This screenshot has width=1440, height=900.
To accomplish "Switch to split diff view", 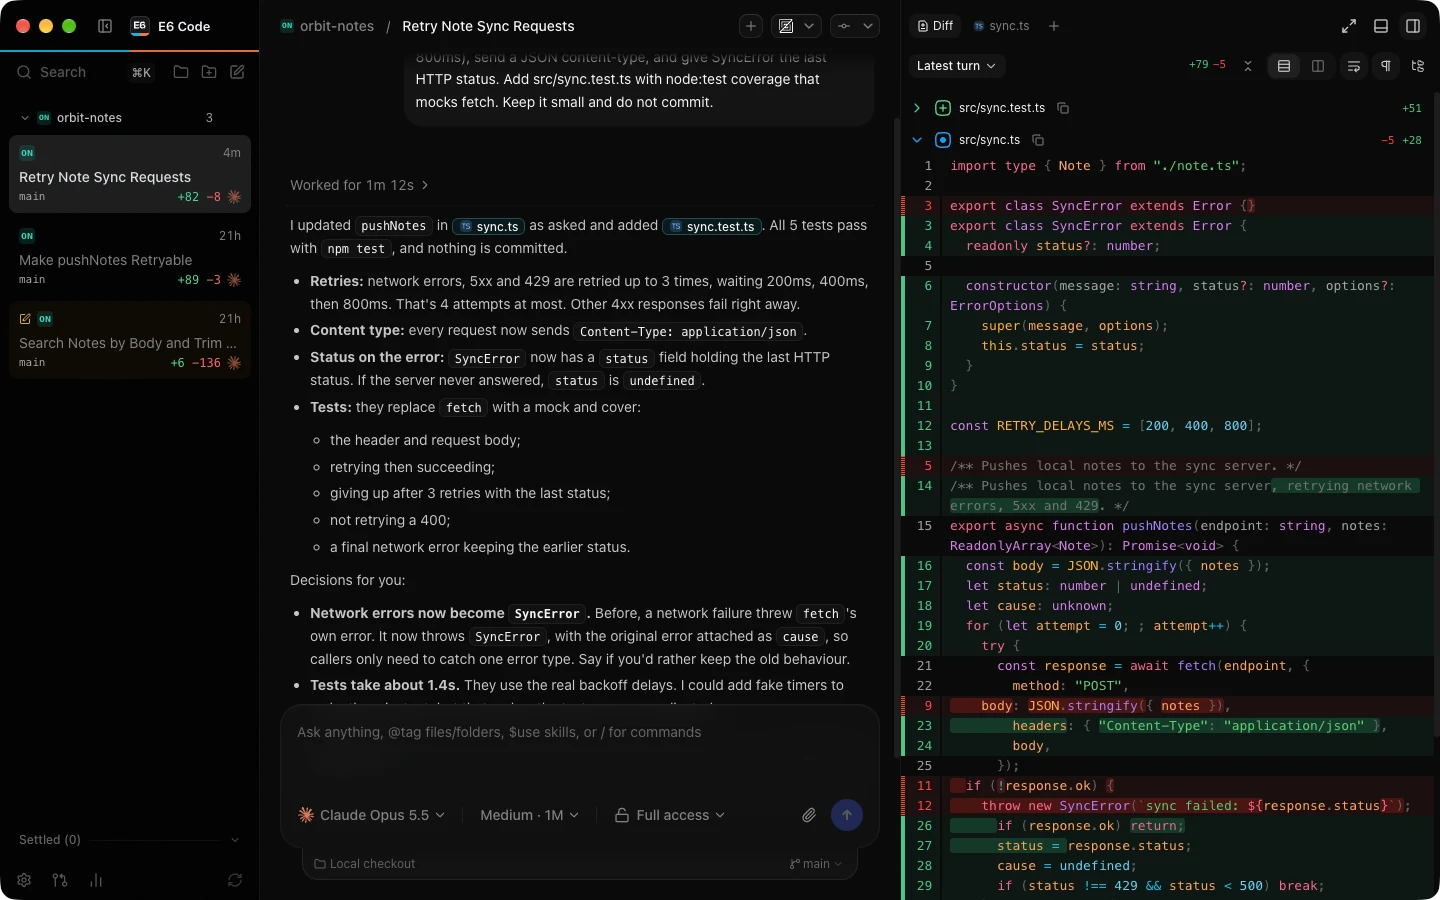I will (x=1318, y=66).
